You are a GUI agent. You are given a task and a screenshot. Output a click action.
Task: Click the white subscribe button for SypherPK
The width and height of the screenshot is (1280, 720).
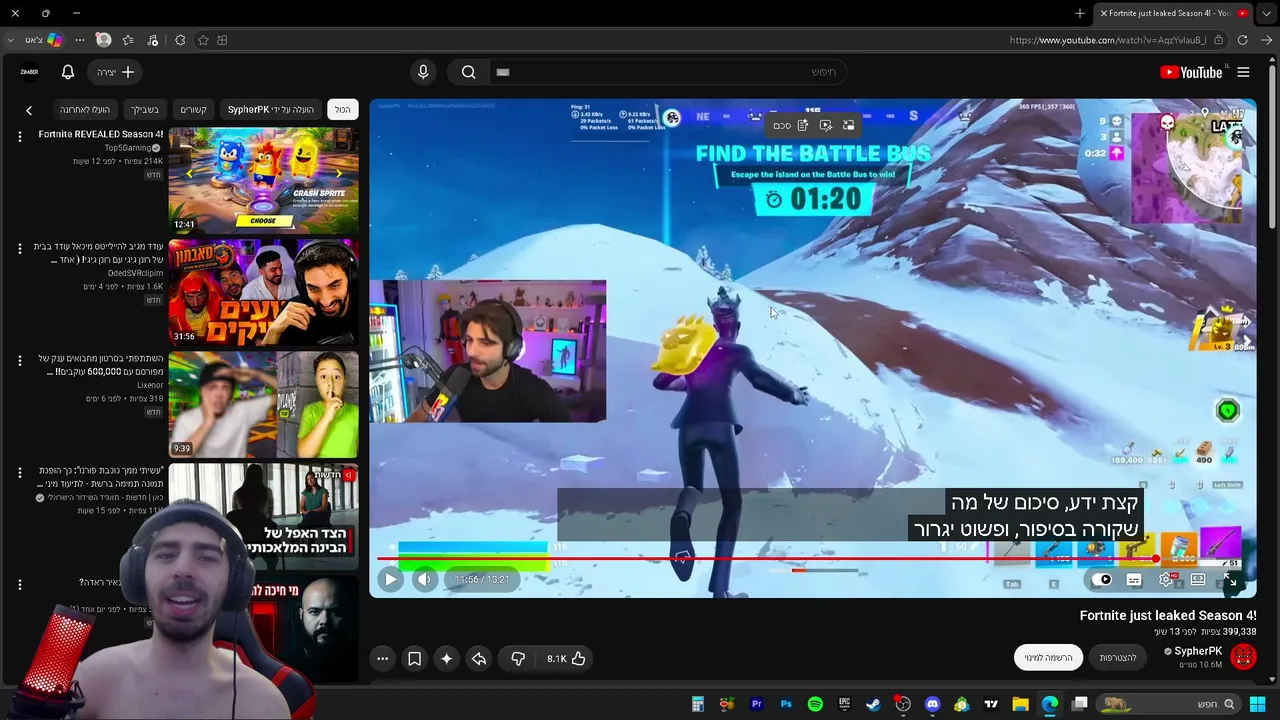click(1048, 657)
